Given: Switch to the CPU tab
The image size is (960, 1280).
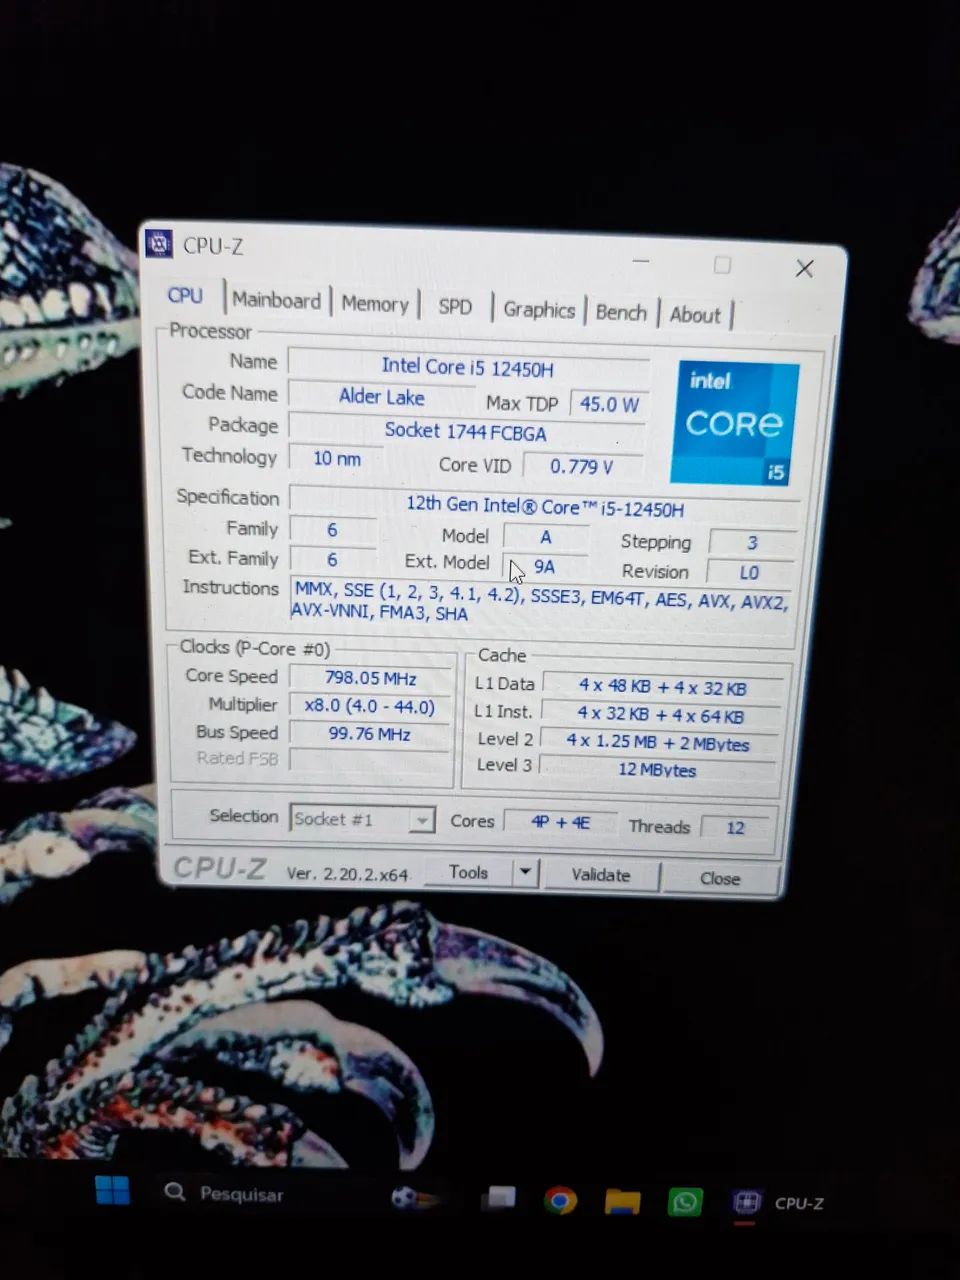Looking at the screenshot, I should [185, 295].
